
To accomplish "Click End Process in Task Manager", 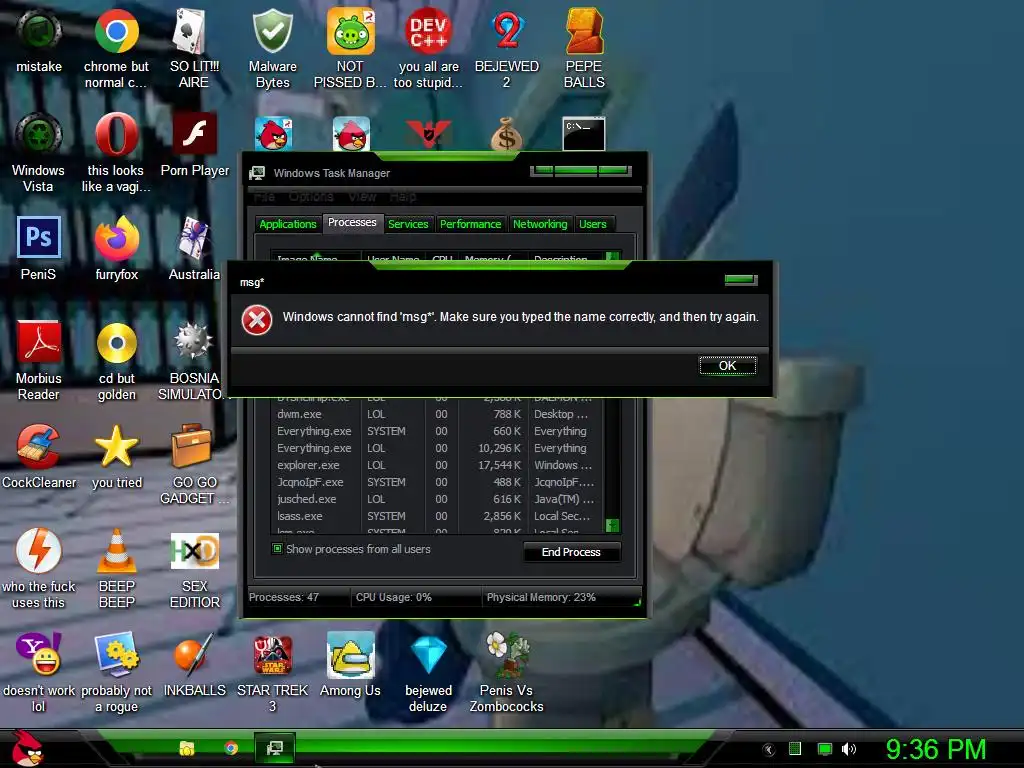I will tap(571, 552).
